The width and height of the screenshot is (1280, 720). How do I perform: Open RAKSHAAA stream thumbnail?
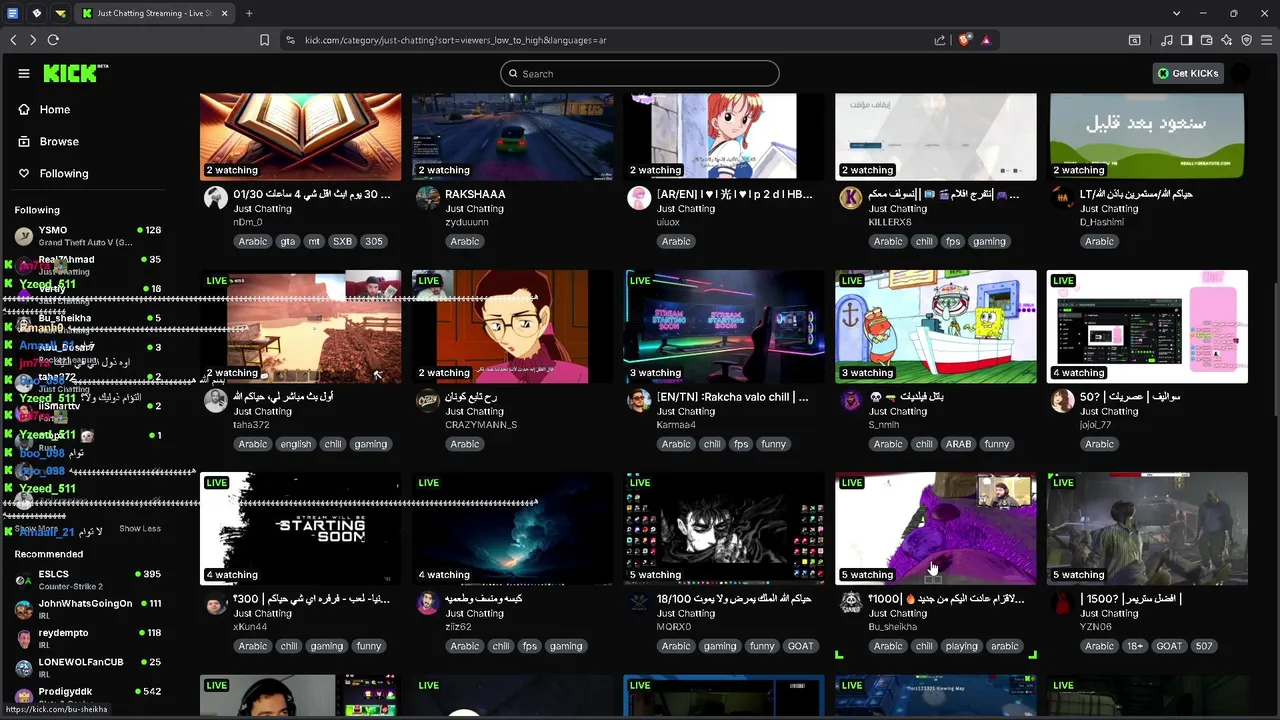513,137
